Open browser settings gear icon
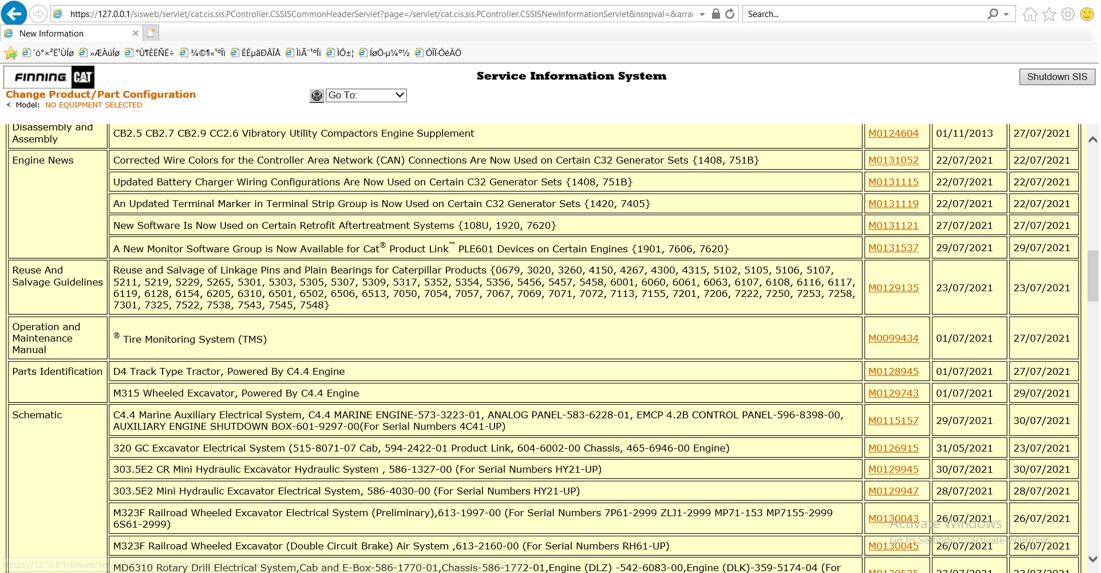This screenshot has height=573, width=1101. pos(1067,14)
